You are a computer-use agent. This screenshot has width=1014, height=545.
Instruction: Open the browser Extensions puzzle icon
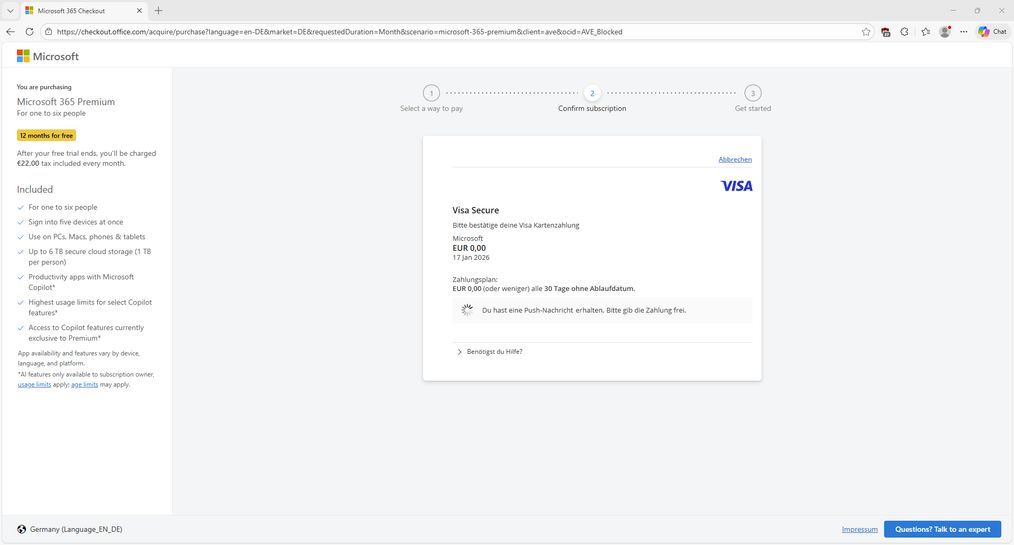point(904,31)
